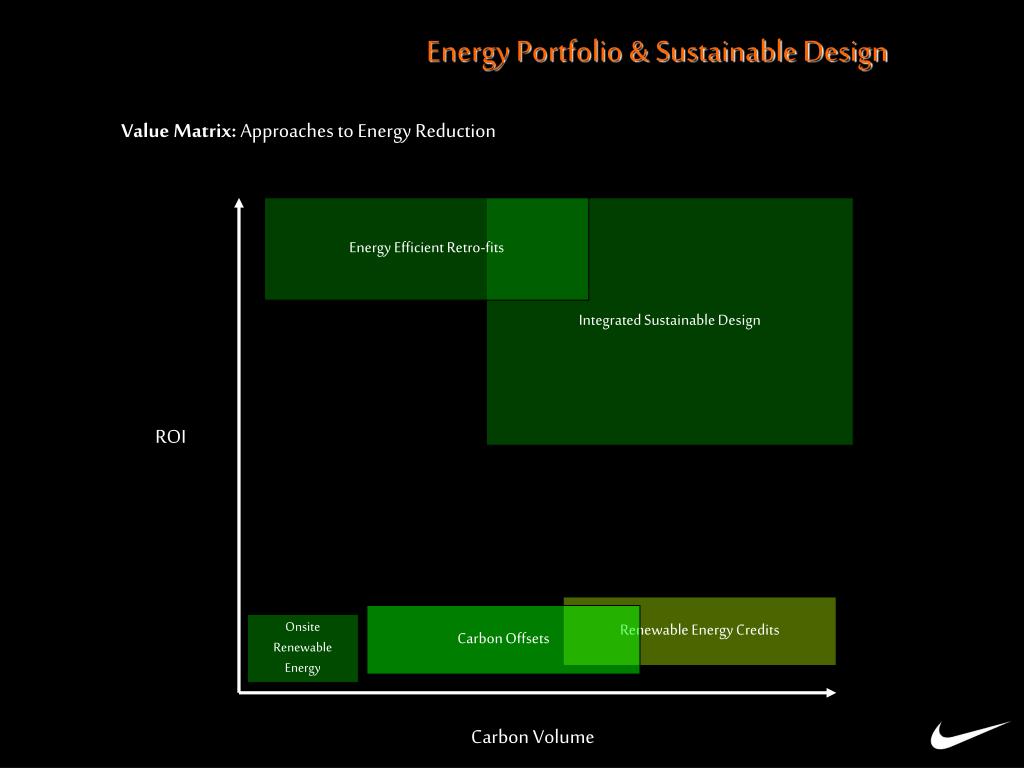Click the bright green overlap of Offsets and Credits
The image size is (1024, 768).
(601, 635)
